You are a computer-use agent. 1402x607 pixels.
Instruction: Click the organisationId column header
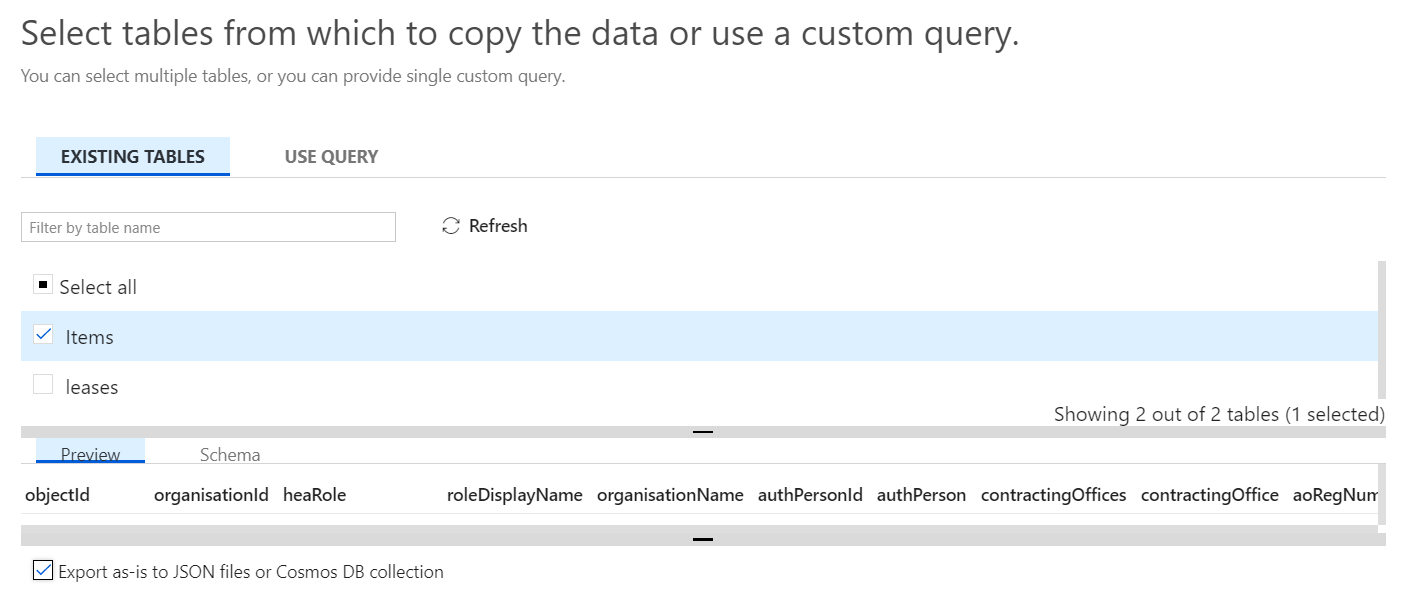coord(211,495)
